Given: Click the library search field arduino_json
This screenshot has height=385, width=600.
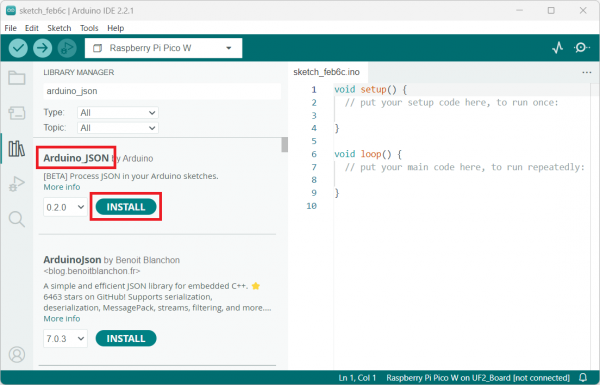Looking at the screenshot, I should [162, 91].
